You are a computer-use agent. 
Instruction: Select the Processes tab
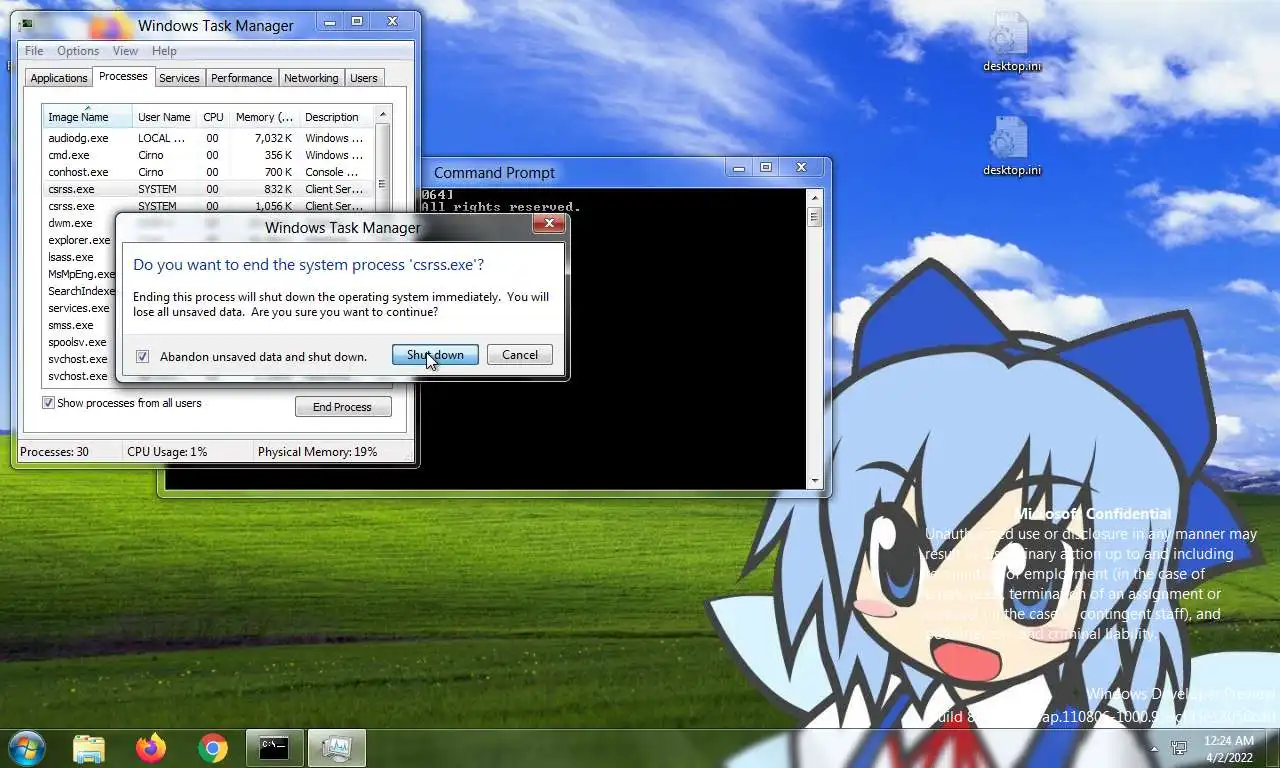tap(123, 76)
